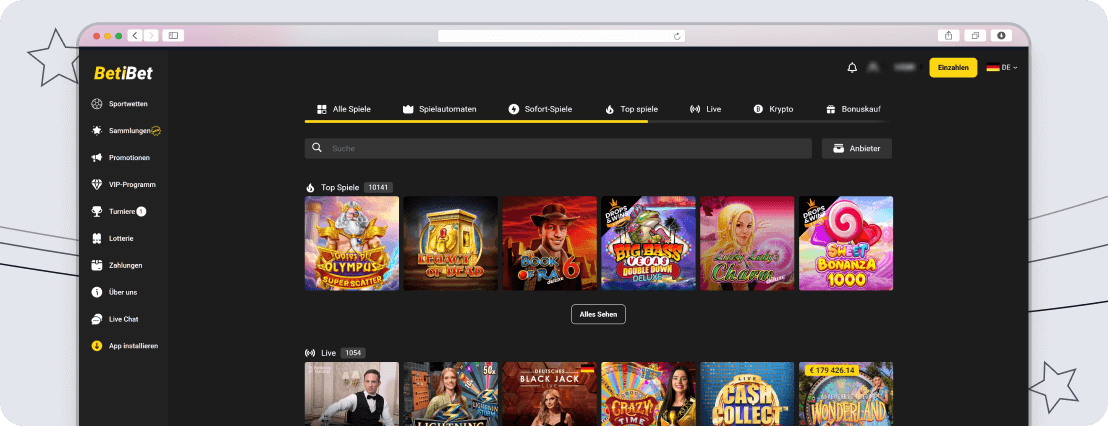This screenshot has width=1108, height=426.
Task: Click the browser downloads icon
Action: pyautogui.click(x=1001, y=35)
